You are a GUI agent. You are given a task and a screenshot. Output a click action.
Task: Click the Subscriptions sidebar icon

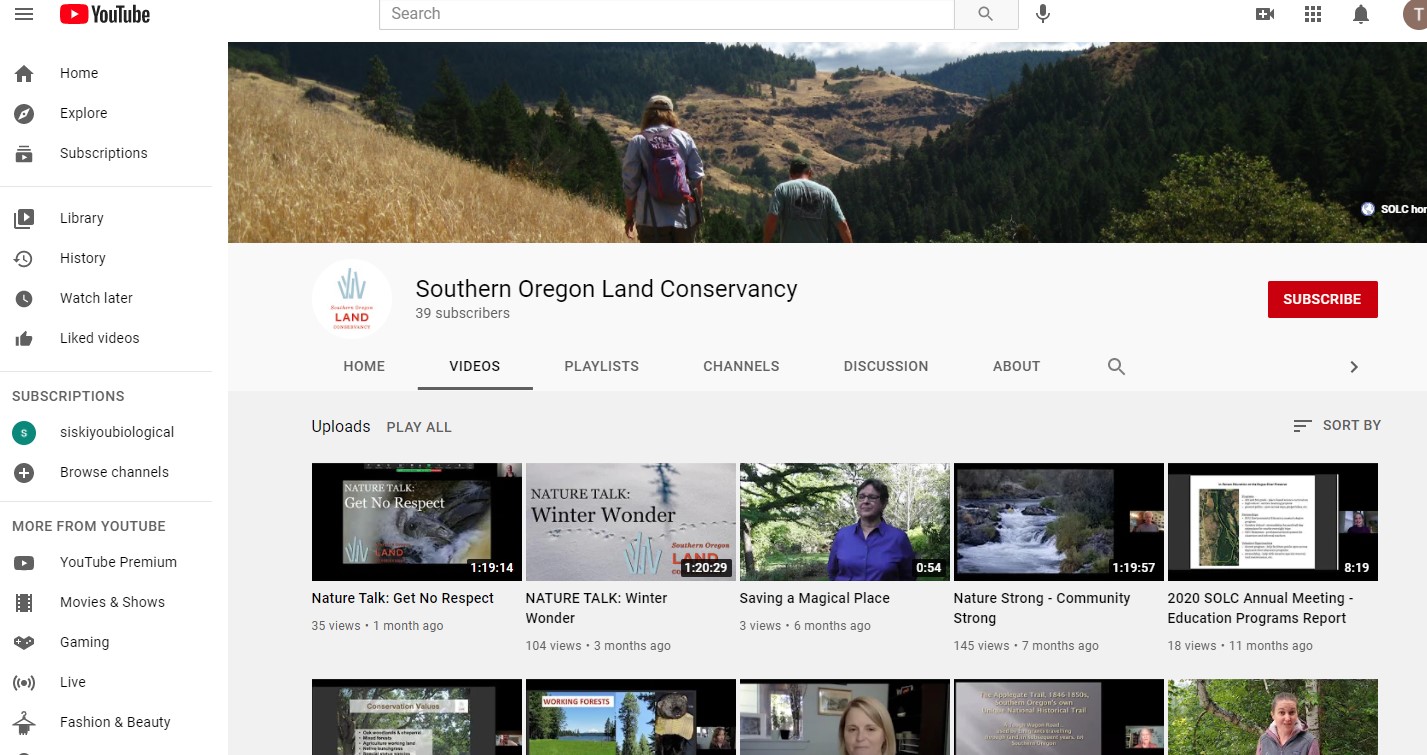24,153
